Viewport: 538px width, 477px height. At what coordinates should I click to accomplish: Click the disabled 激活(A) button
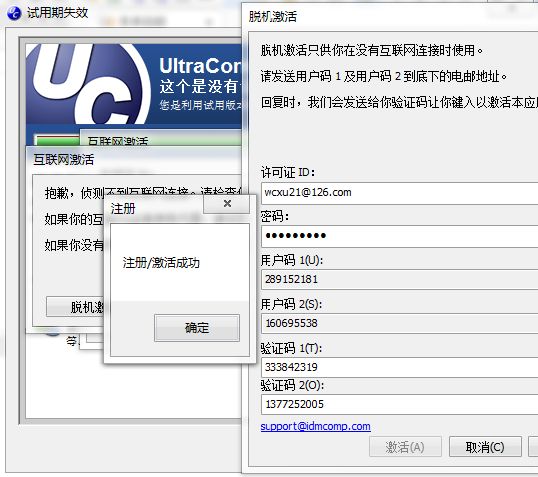(x=405, y=447)
